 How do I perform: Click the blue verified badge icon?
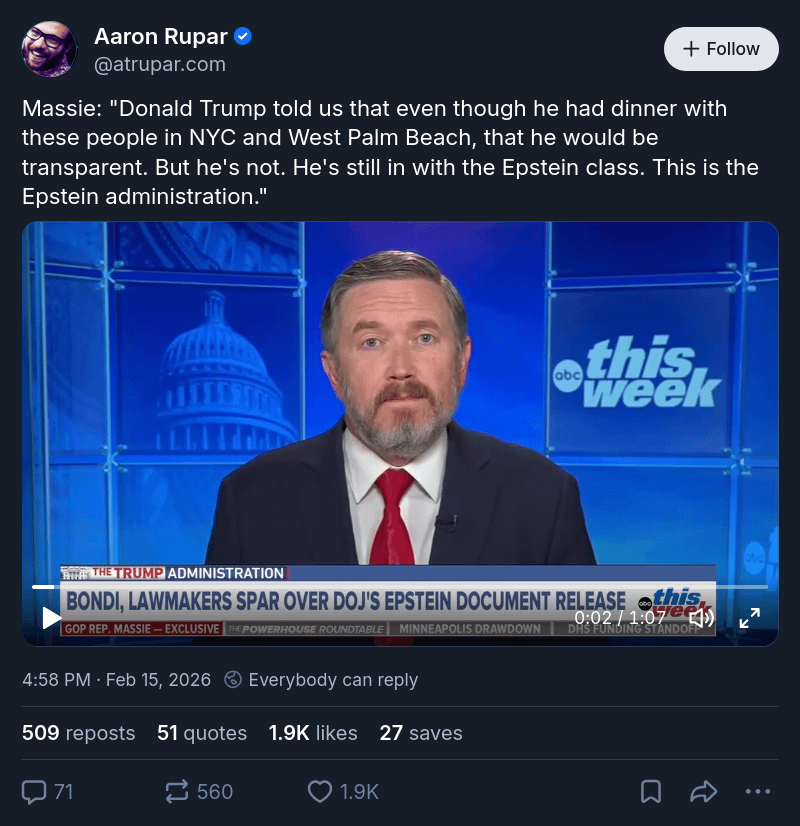(x=243, y=36)
